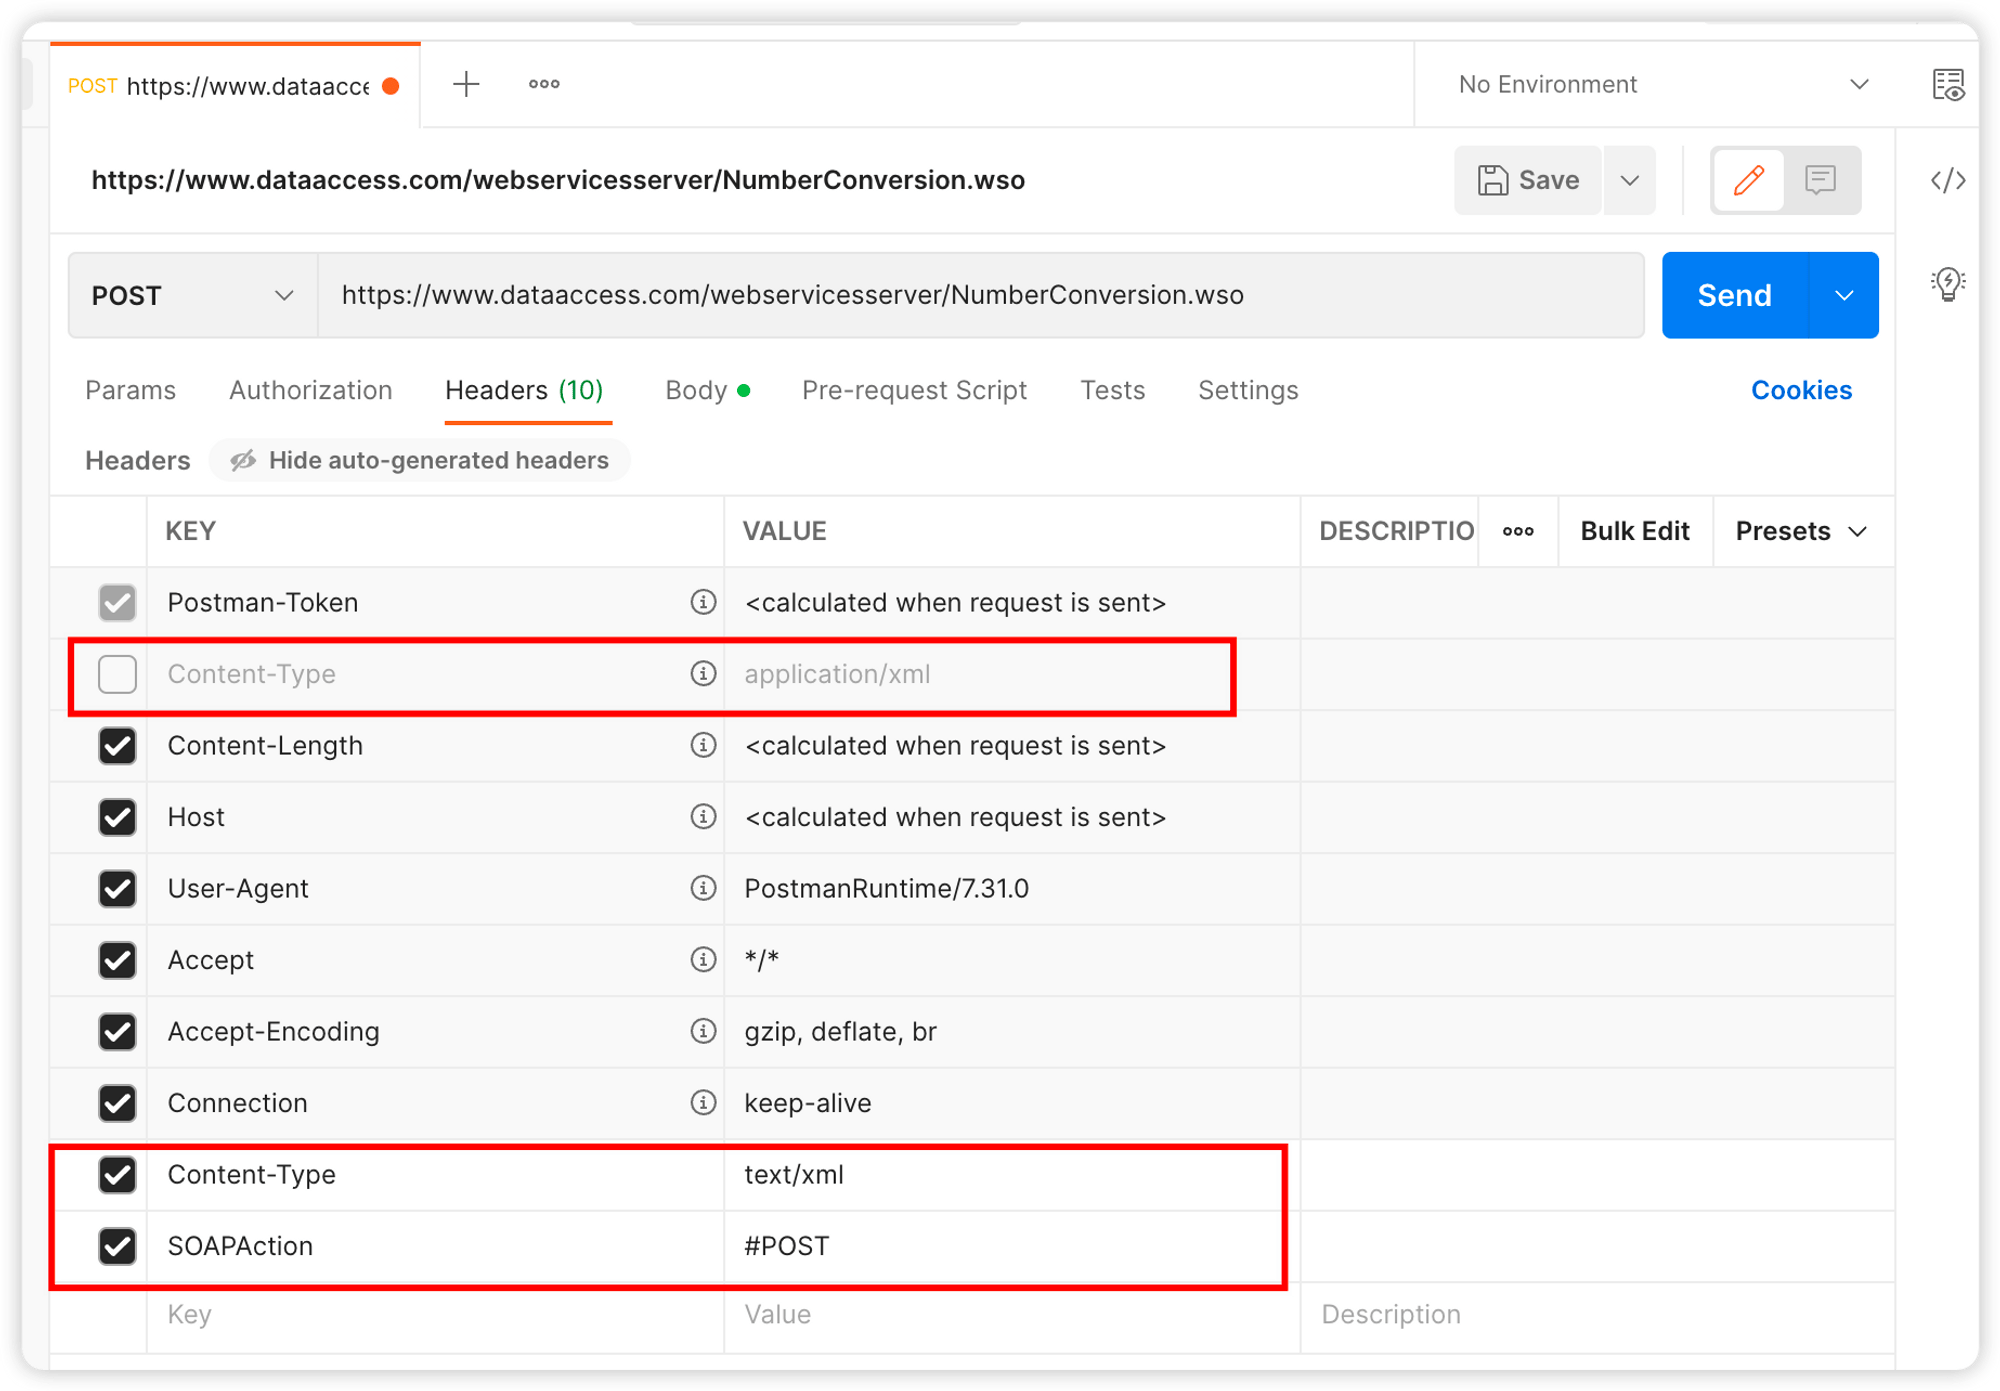Switch to the Body tab
The height and width of the screenshot is (1391, 2000).
point(697,390)
